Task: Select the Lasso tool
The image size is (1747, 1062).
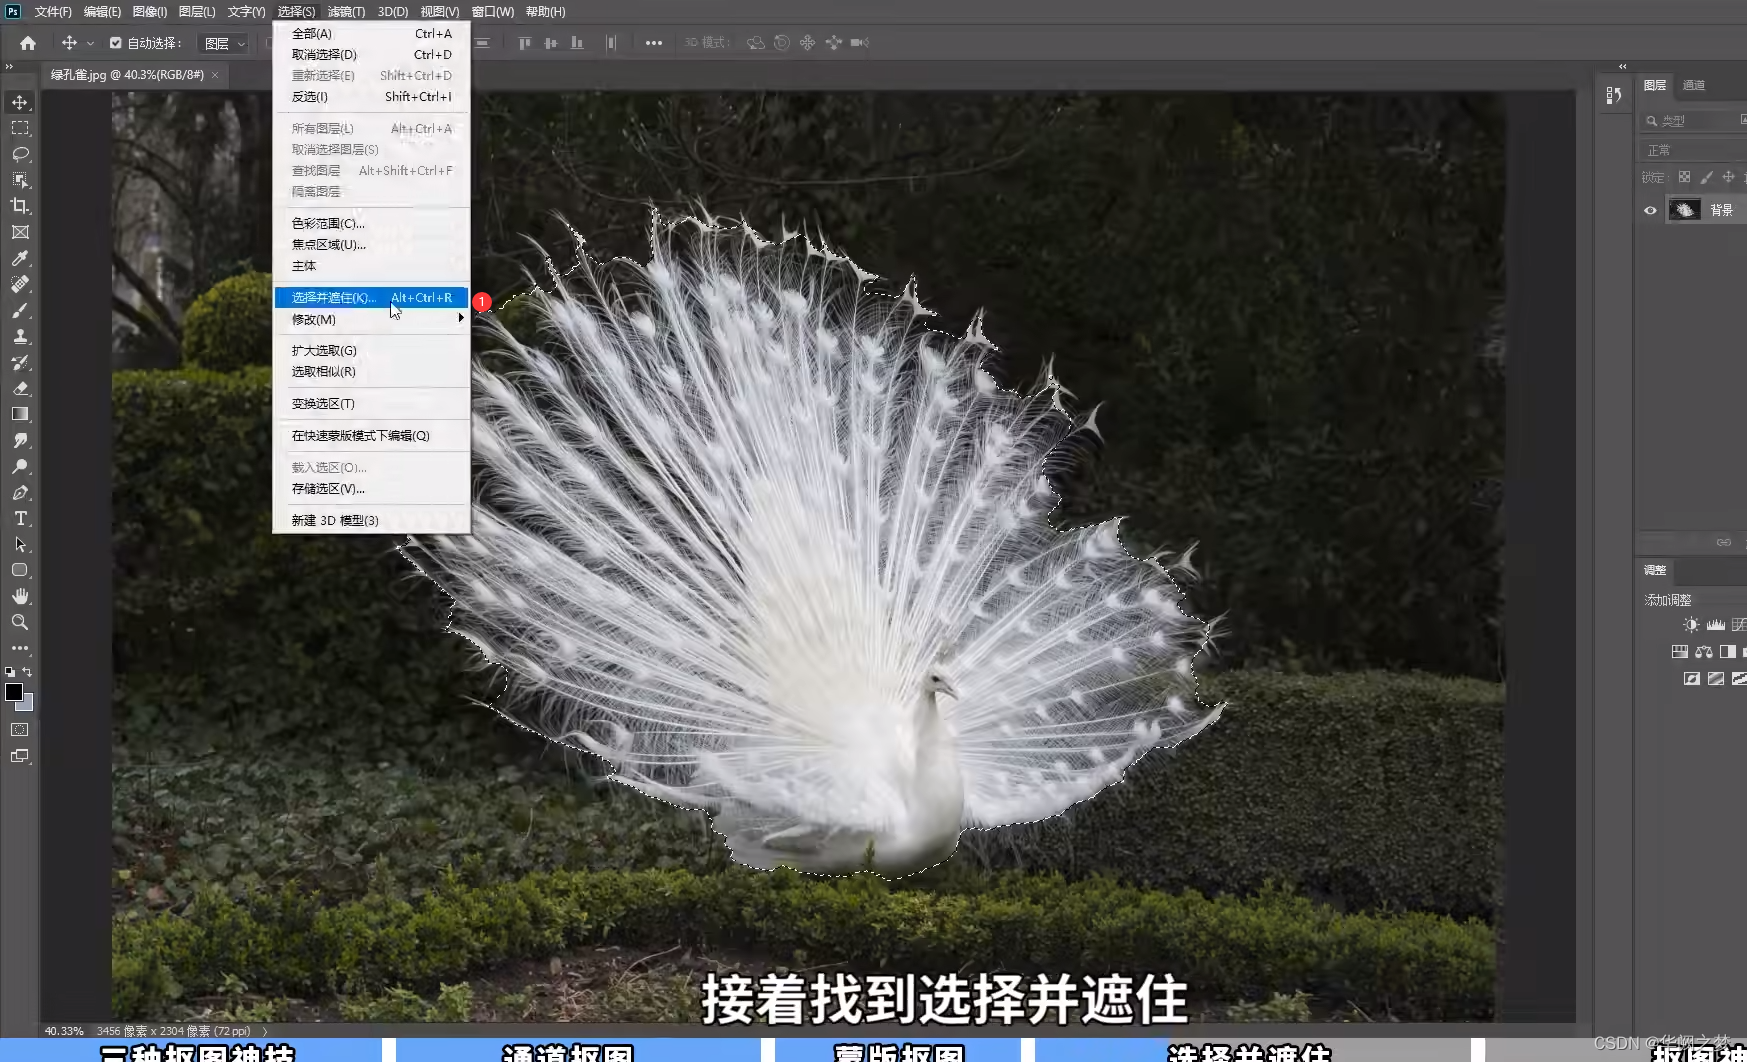Action: coord(20,155)
